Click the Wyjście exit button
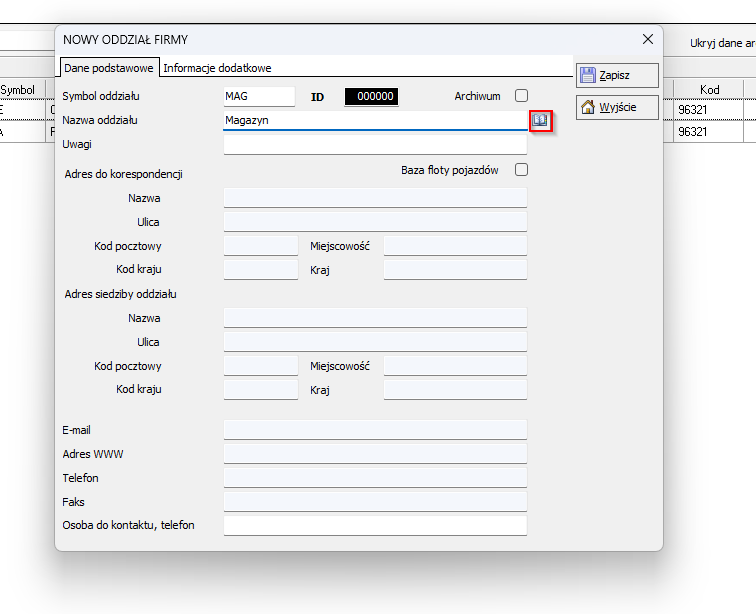This screenshot has width=756, height=614. point(617,107)
